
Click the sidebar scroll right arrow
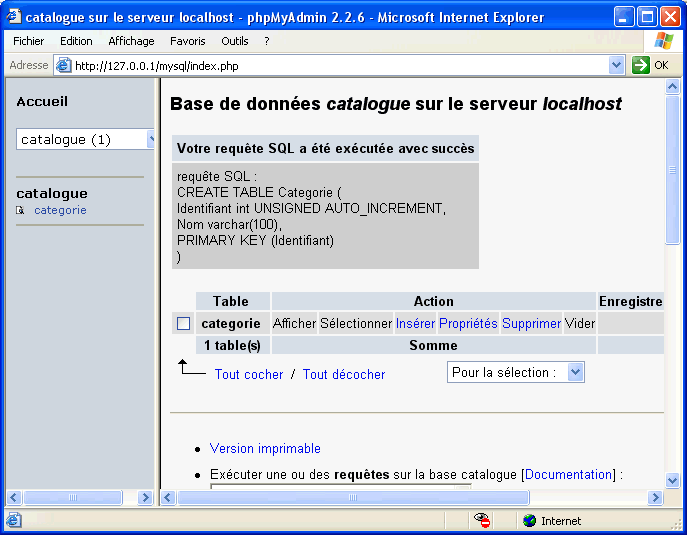[x=145, y=497]
